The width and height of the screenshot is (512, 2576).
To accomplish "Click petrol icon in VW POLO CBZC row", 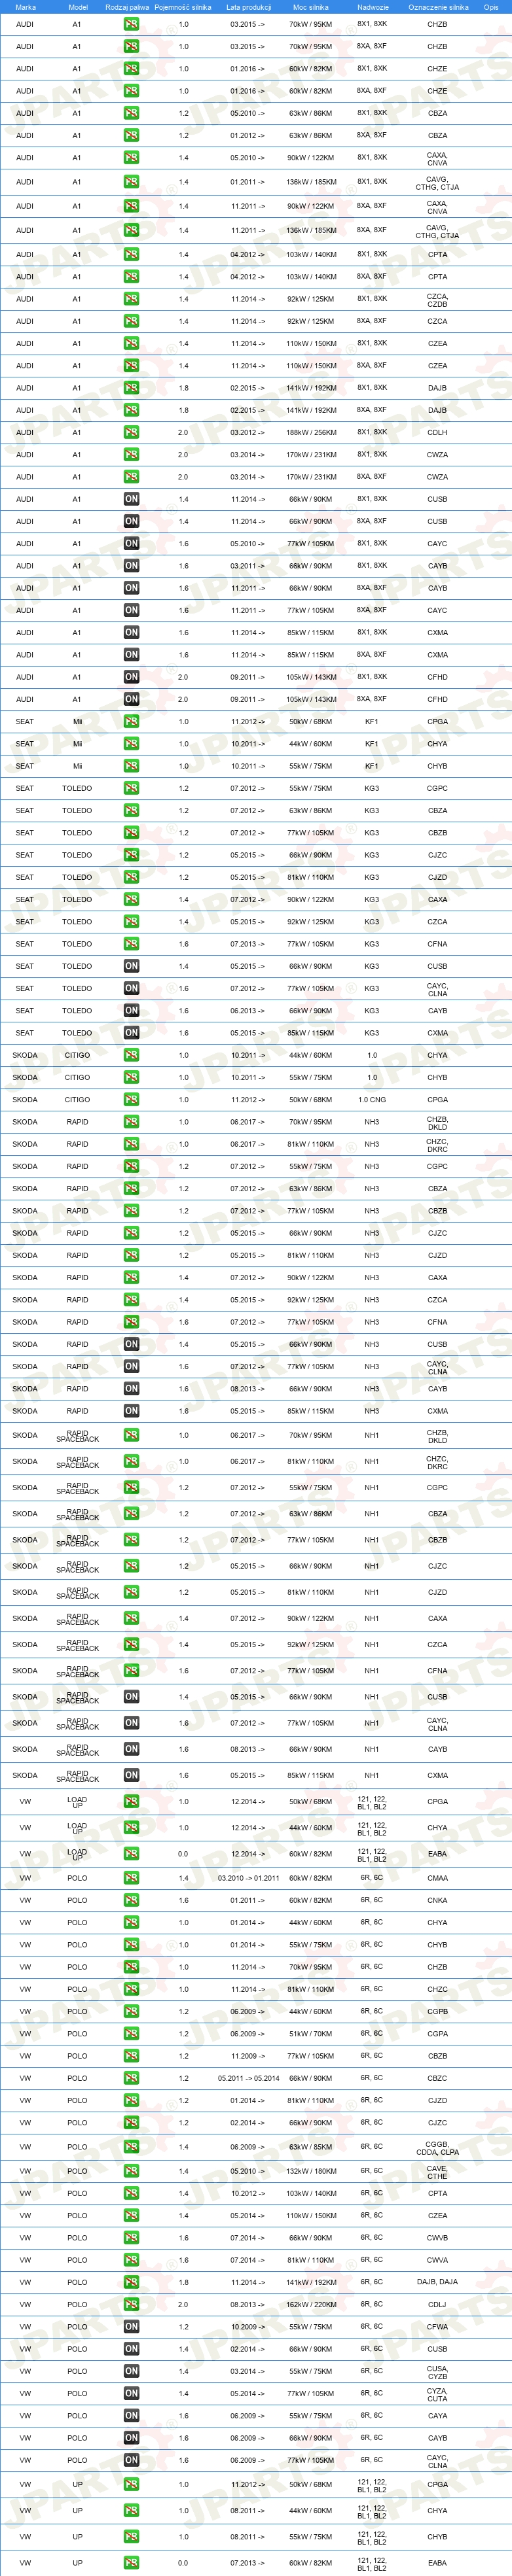I will click(131, 2078).
